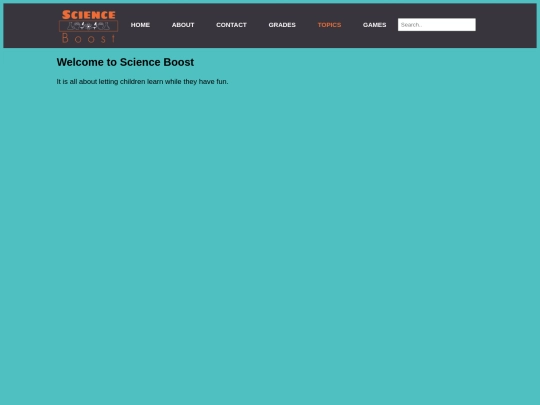Click the 'Welcome to Science Boost' heading
The width and height of the screenshot is (540, 405).
pos(125,62)
